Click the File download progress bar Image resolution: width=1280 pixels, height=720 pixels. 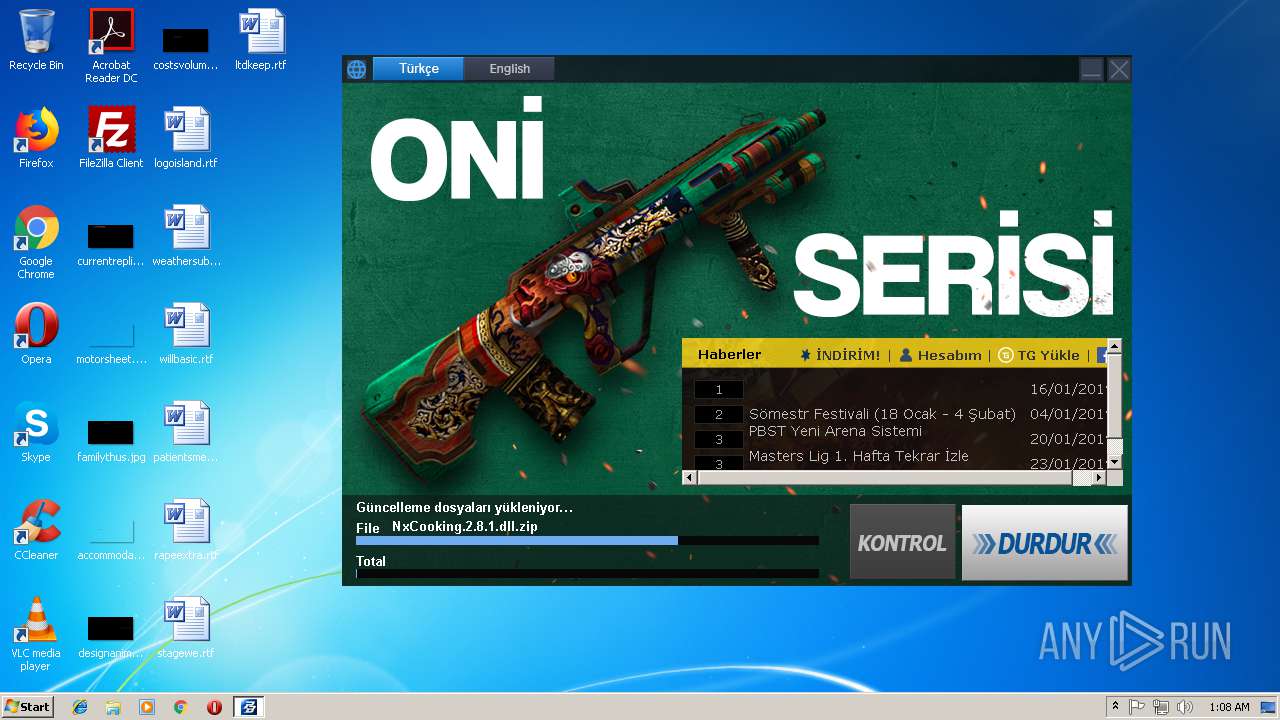(587, 541)
